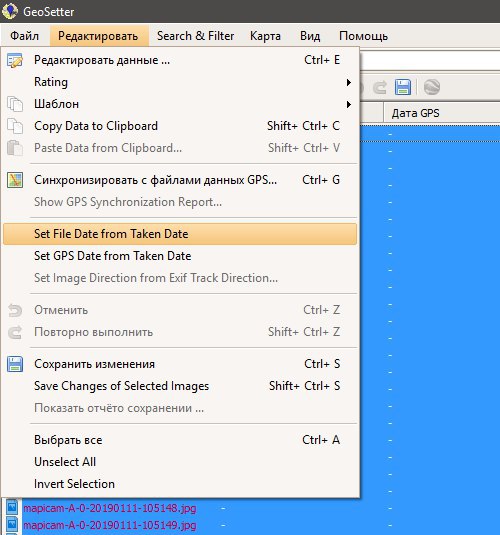Expand the Шаблон submenu arrow
Image resolution: width=500 pixels, height=535 pixels.
point(348,104)
